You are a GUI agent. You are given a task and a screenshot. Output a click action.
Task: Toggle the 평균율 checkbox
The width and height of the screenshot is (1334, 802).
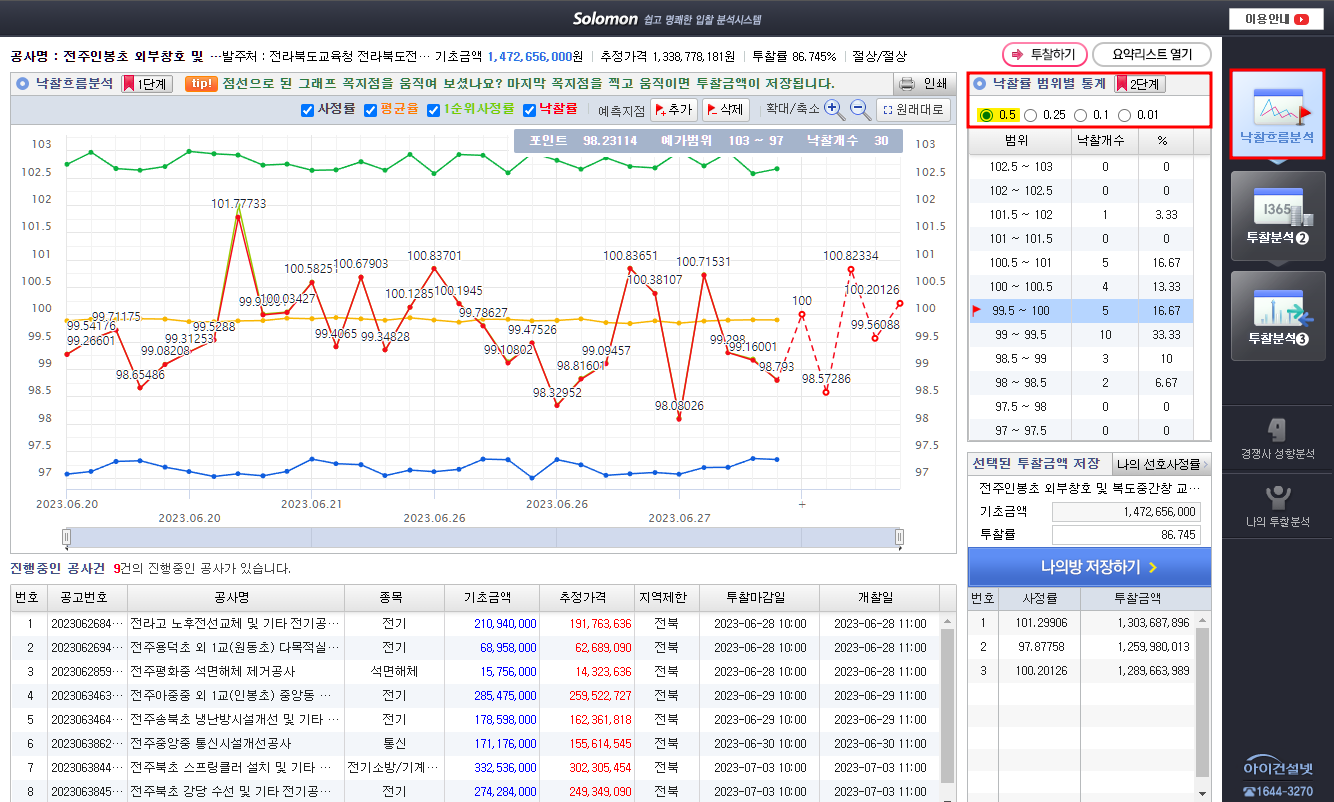tap(370, 110)
